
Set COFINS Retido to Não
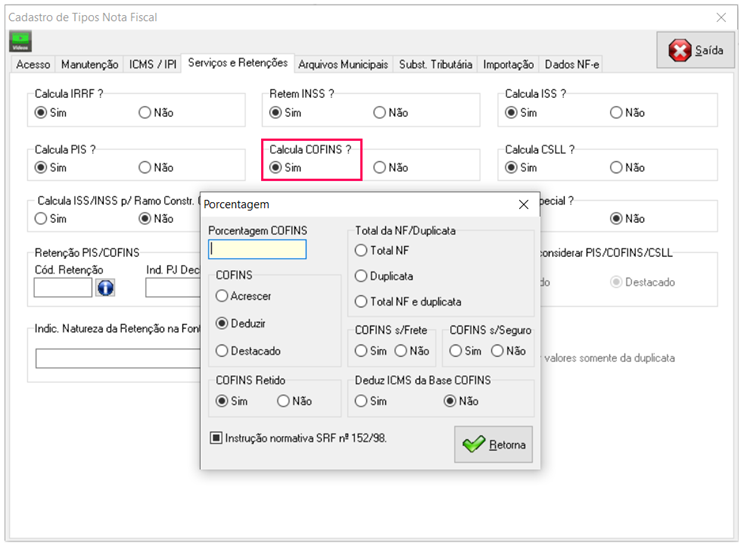click(x=283, y=401)
